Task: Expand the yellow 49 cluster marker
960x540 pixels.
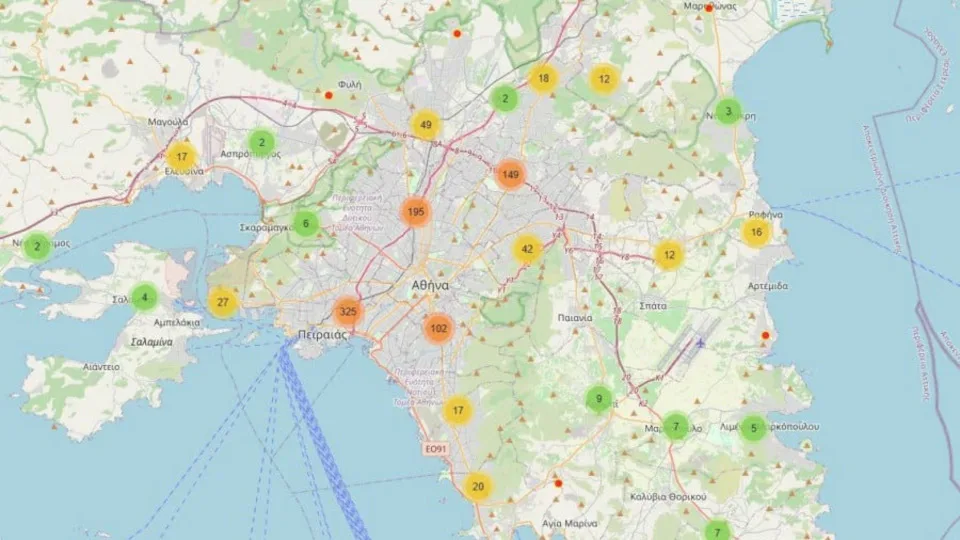Action: pyautogui.click(x=426, y=125)
